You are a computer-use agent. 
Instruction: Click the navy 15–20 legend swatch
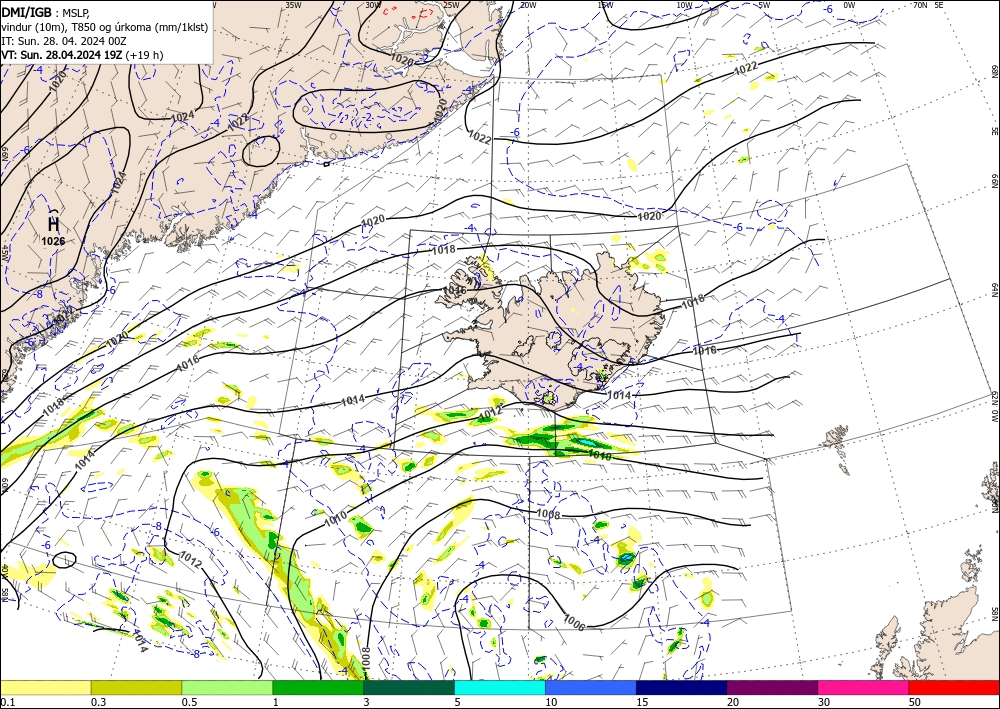click(x=682, y=687)
